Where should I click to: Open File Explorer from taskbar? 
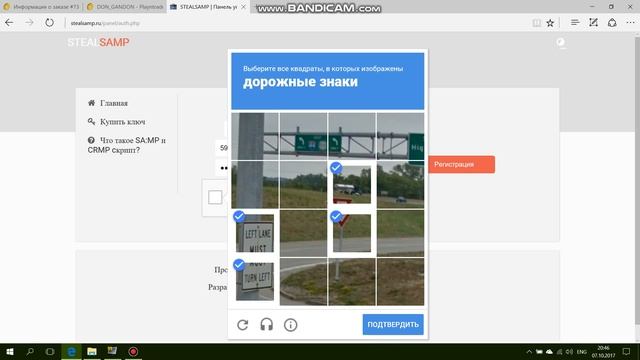(x=92, y=351)
